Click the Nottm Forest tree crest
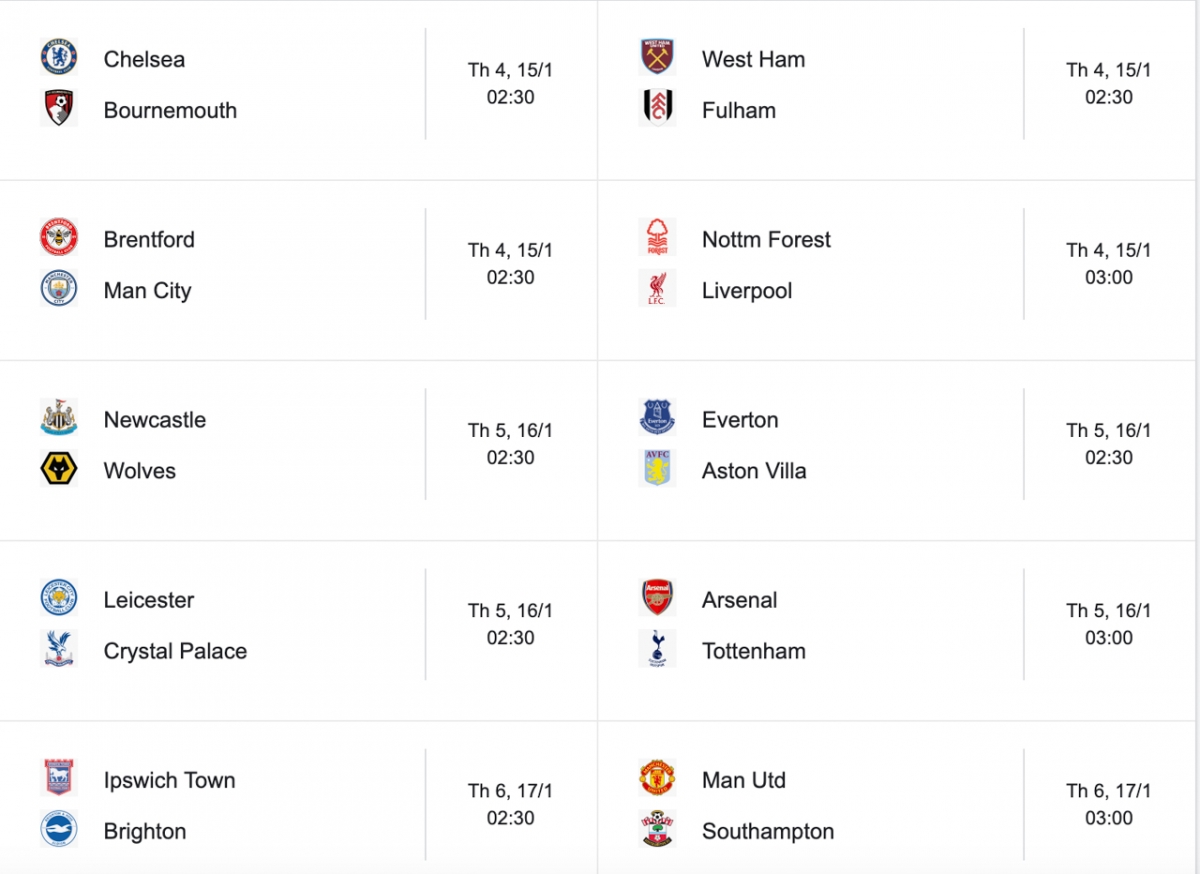 657,237
